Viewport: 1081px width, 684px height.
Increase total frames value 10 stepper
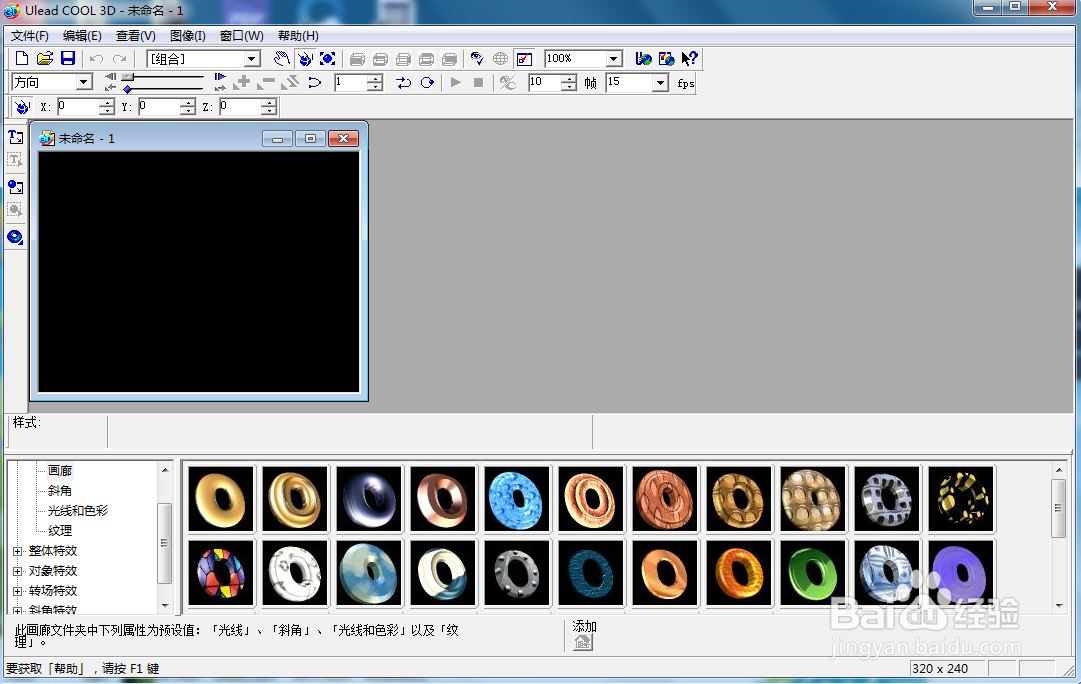[x=569, y=79]
